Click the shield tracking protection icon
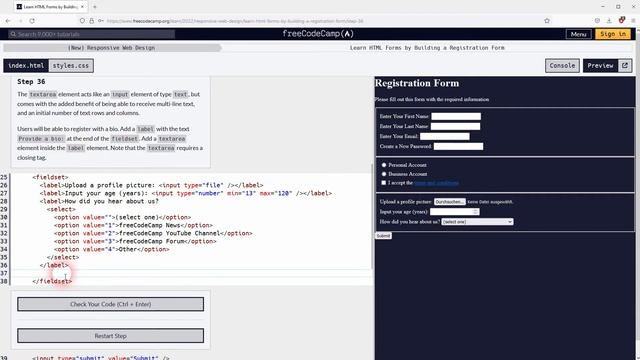Viewport: 640px width, 360px height. pos(82,21)
